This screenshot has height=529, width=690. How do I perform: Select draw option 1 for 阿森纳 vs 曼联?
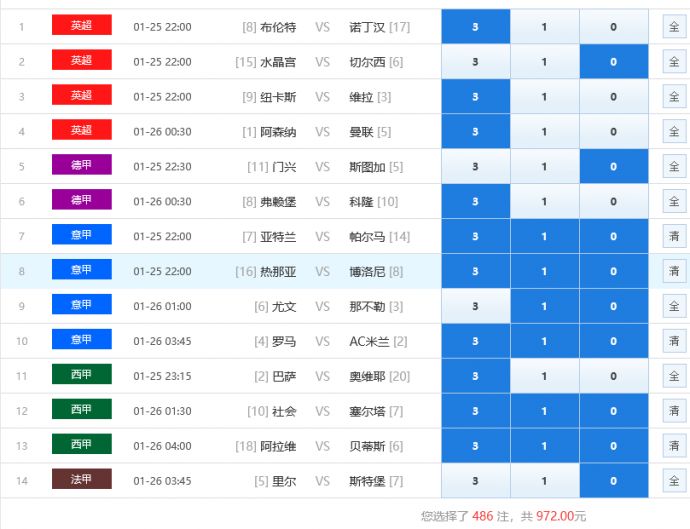coord(544,132)
